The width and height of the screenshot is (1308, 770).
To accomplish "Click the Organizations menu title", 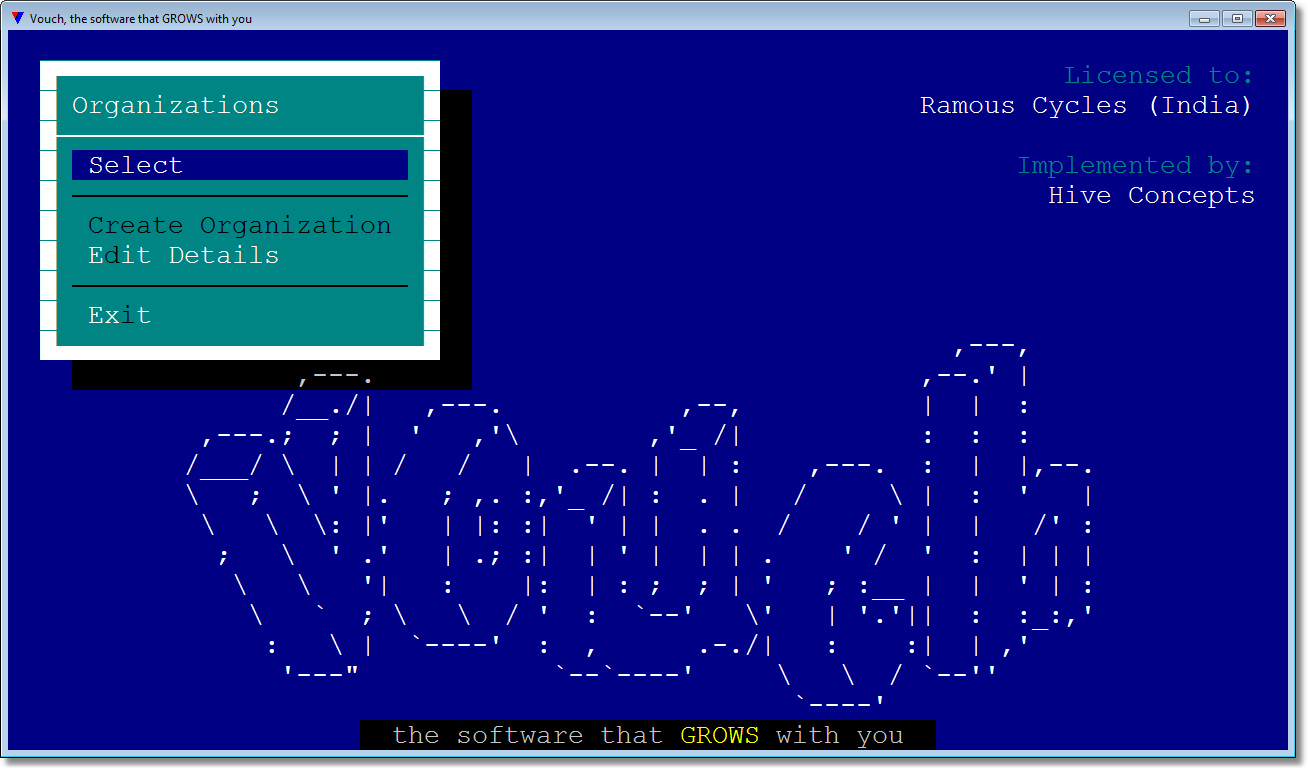I will coord(176,105).
